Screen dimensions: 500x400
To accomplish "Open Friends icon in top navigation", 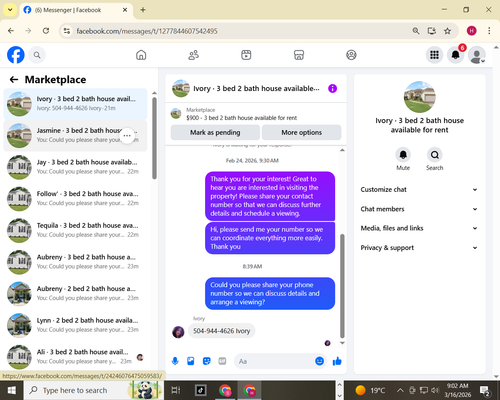I will pyautogui.click(x=194, y=55).
